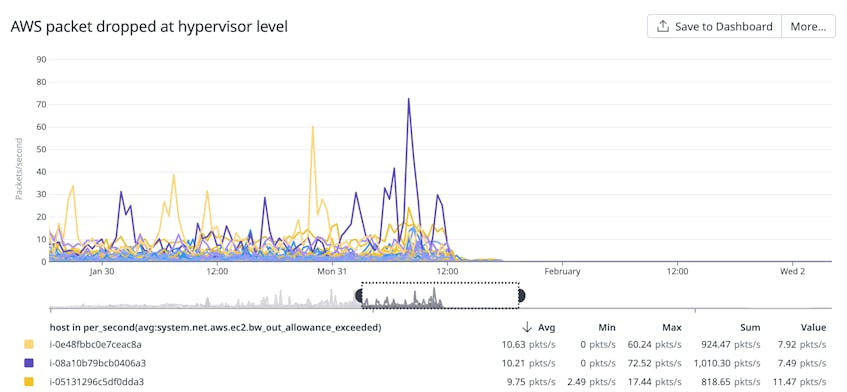Screen dimensions: 847x392
Task: Sort the legend by the Min column
Action: [607, 327]
